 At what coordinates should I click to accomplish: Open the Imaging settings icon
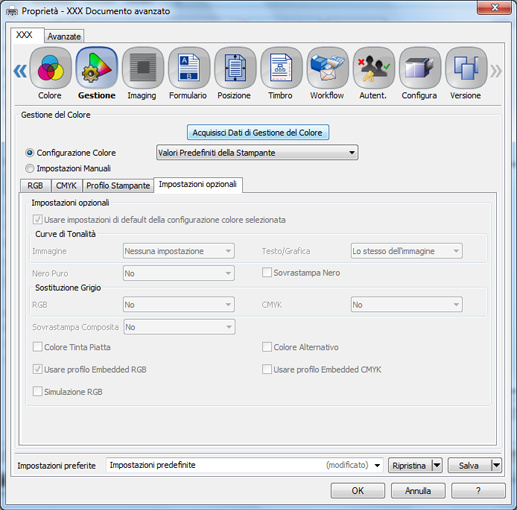click(x=143, y=68)
